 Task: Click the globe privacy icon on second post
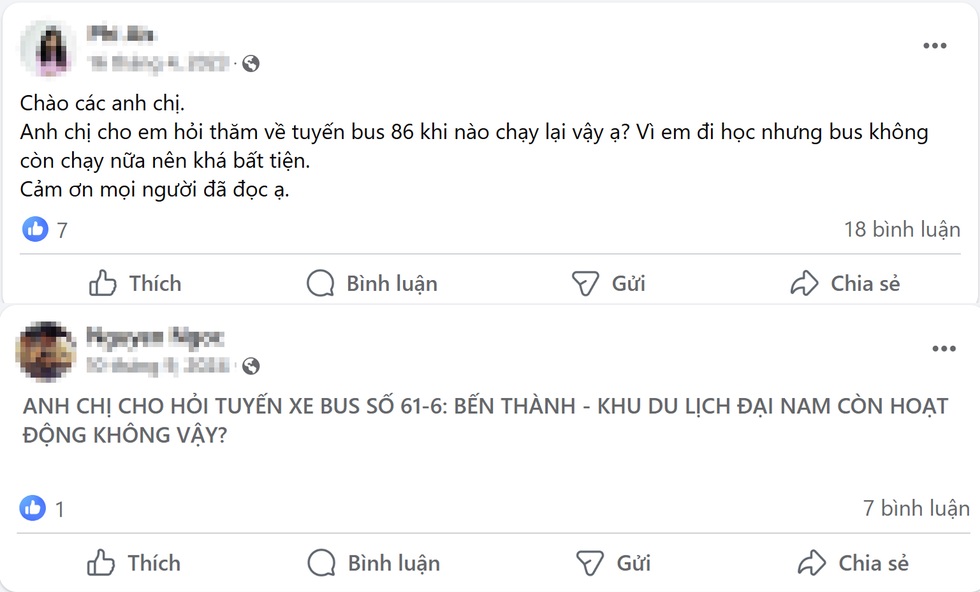(x=251, y=366)
